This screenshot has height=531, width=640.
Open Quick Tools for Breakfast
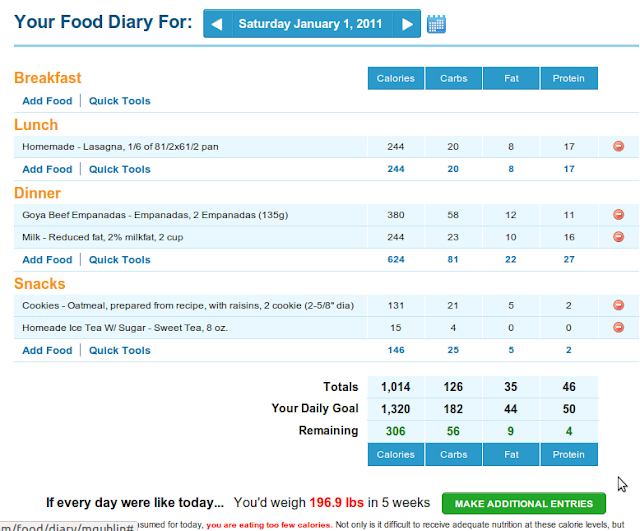[x=120, y=101]
